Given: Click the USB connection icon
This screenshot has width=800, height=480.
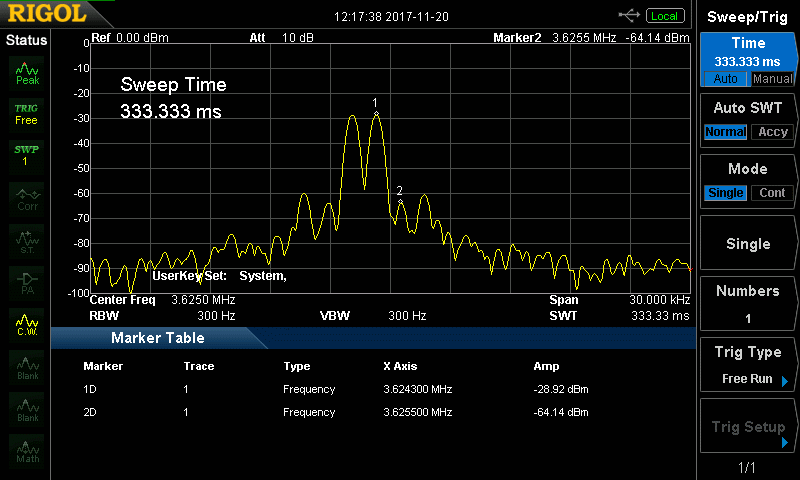Looking at the screenshot, I should 629,15.
